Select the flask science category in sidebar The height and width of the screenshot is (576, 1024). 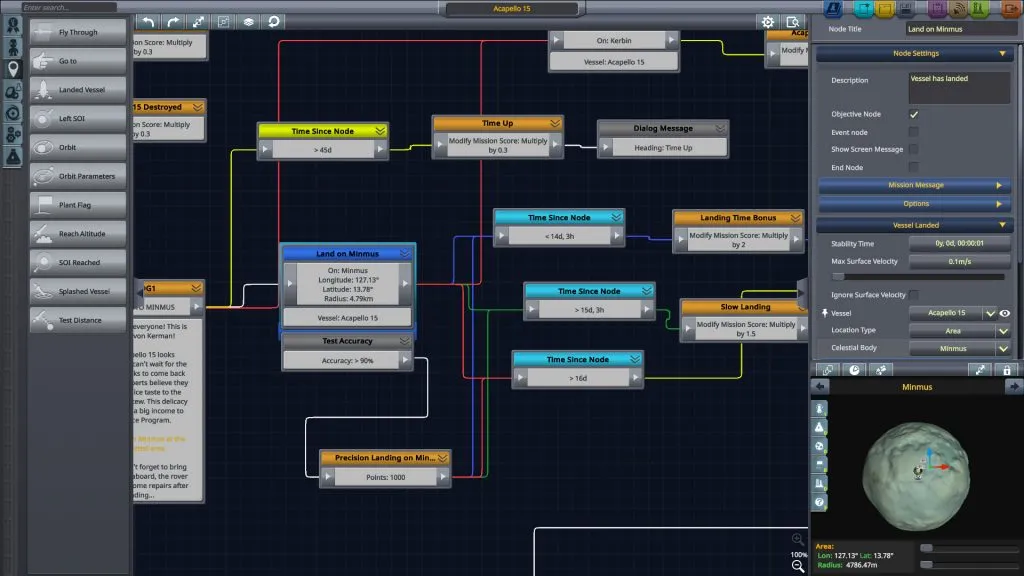12,157
